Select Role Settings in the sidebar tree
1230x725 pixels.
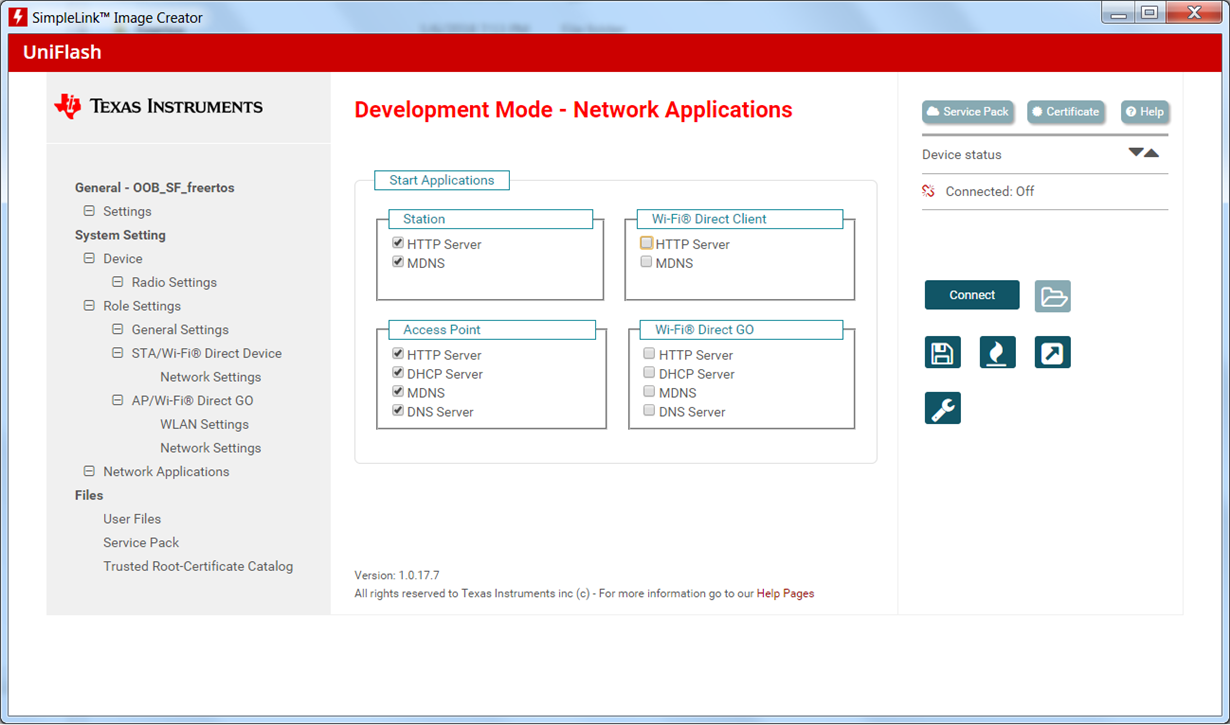(x=142, y=306)
